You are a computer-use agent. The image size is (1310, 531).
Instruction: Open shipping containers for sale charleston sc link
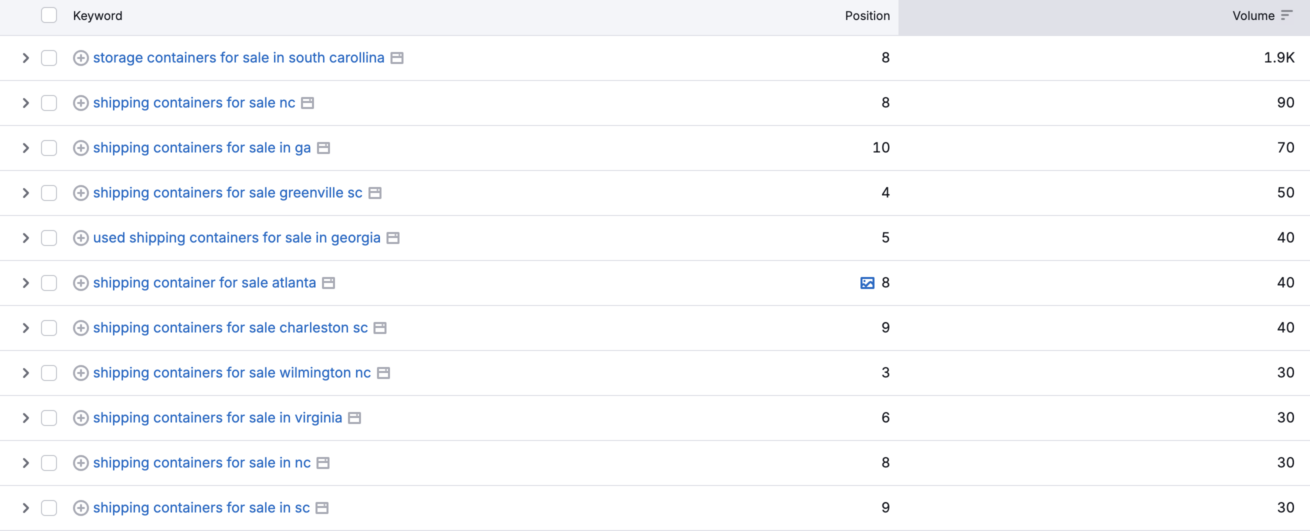(x=230, y=328)
